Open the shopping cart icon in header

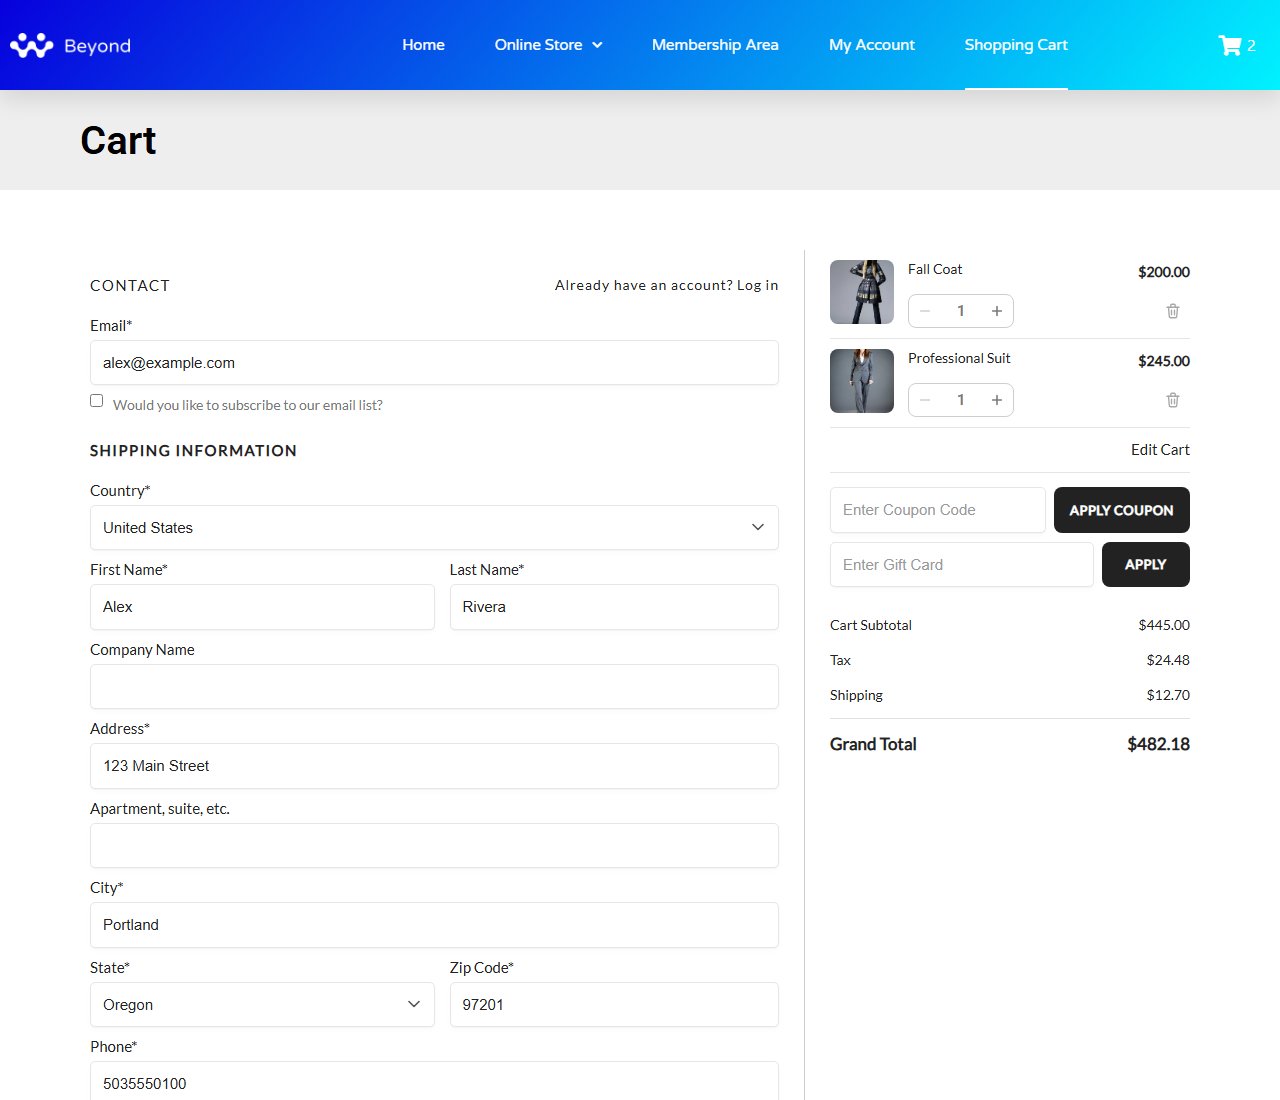[x=1229, y=45]
